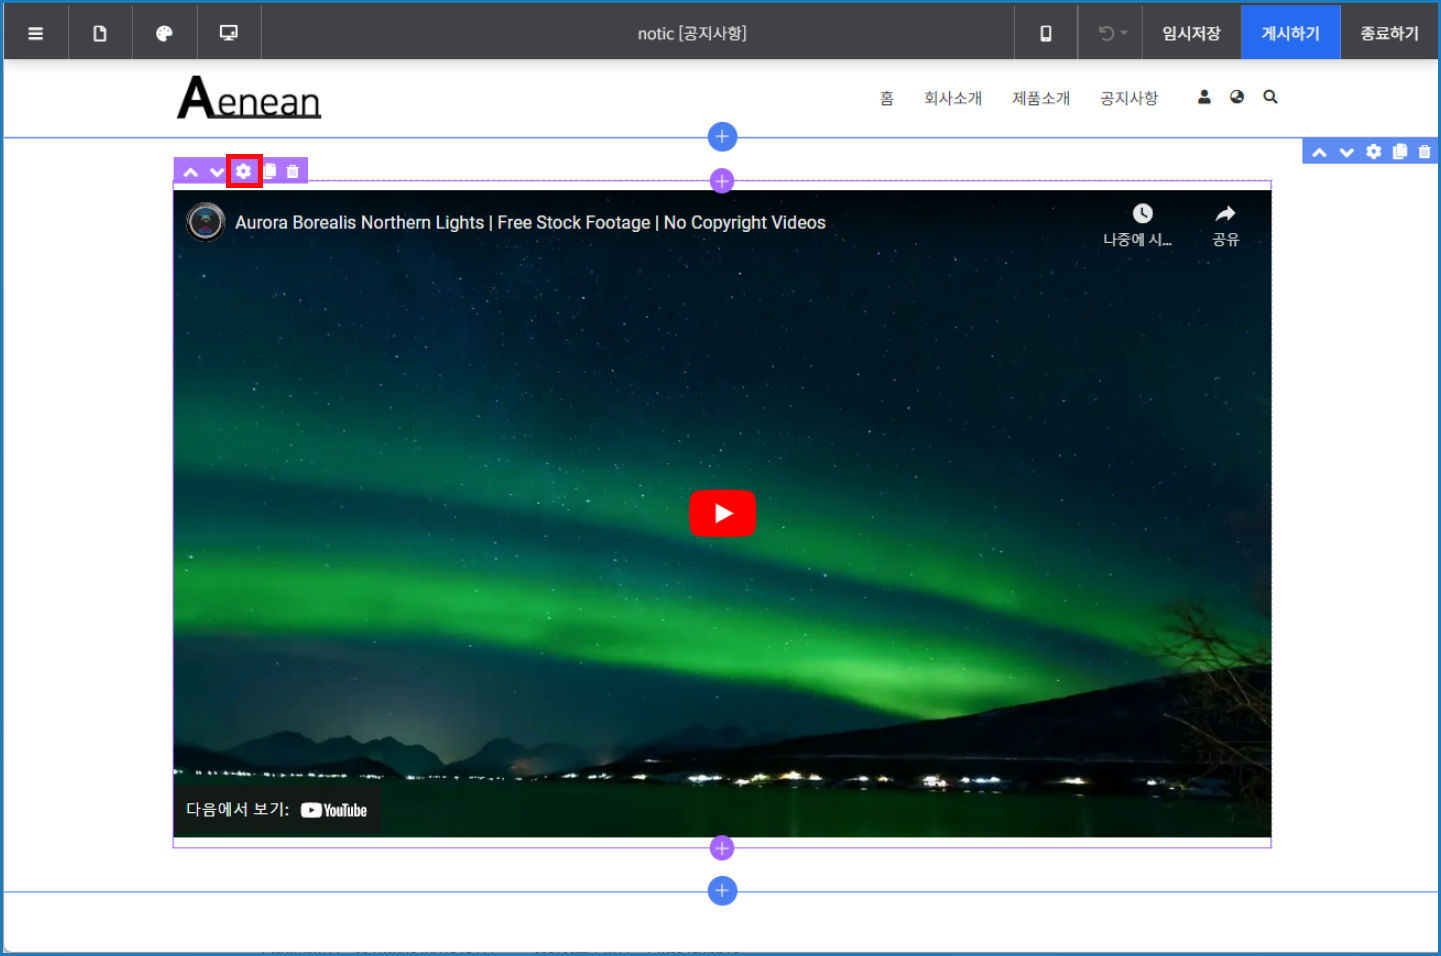This screenshot has width=1441, height=956.
Task: Move blue section up with chevron arrow
Action: [x=1319, y=152]
